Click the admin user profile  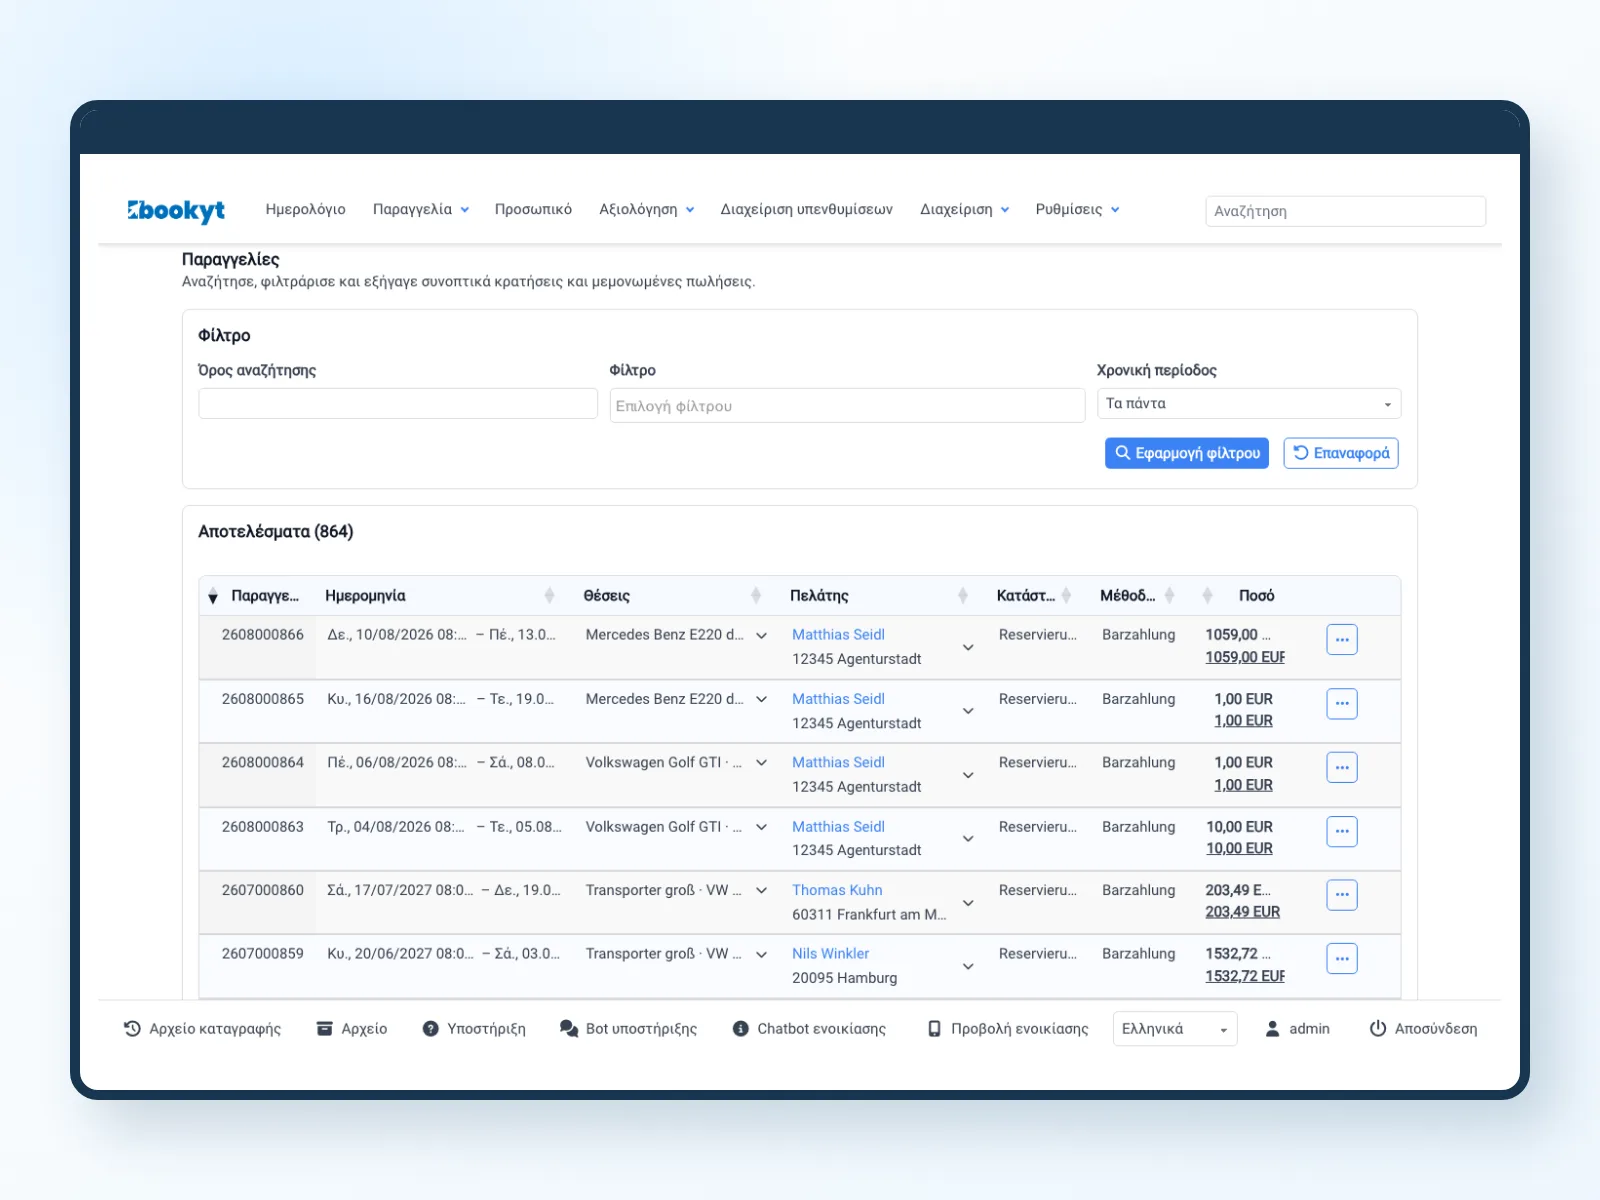point(1297,1029)
